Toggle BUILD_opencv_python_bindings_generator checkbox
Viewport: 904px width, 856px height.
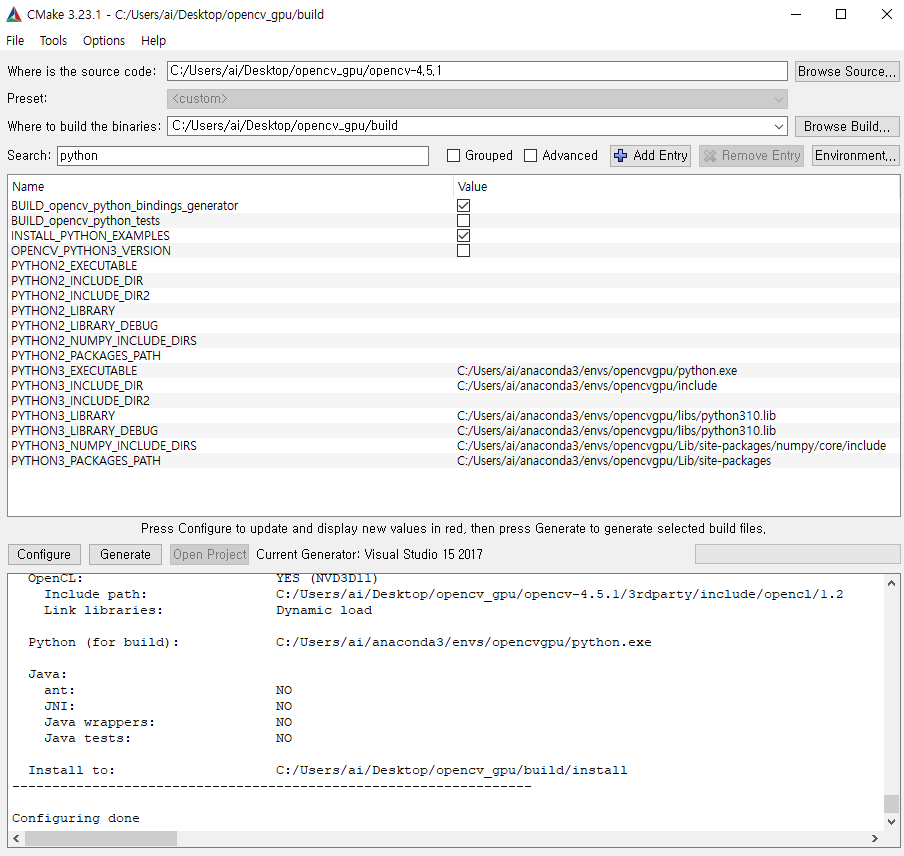point(463,206)
